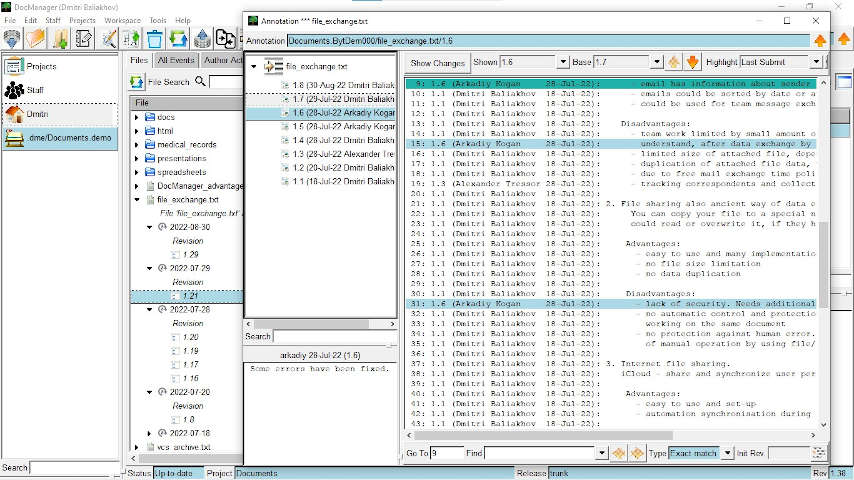Switch to the All Events tab
Viewport: 854px width, 480px height.
[176, 60]
